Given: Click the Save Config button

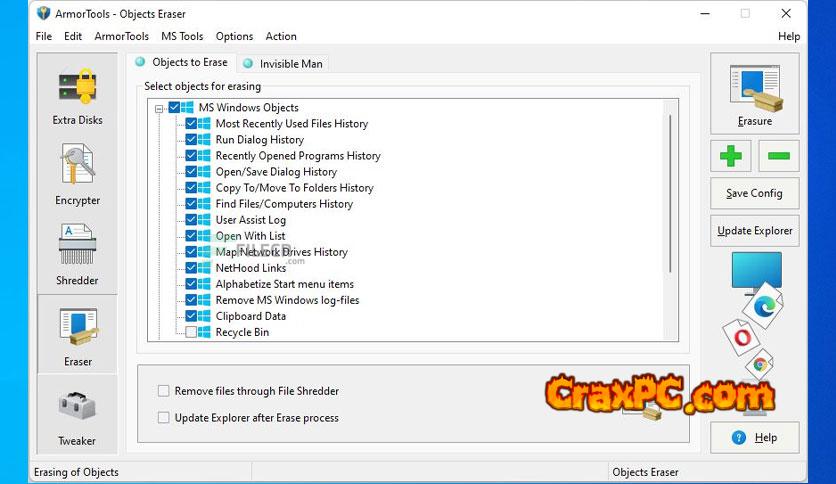Looking at the screenshot, I should [754, 193].
